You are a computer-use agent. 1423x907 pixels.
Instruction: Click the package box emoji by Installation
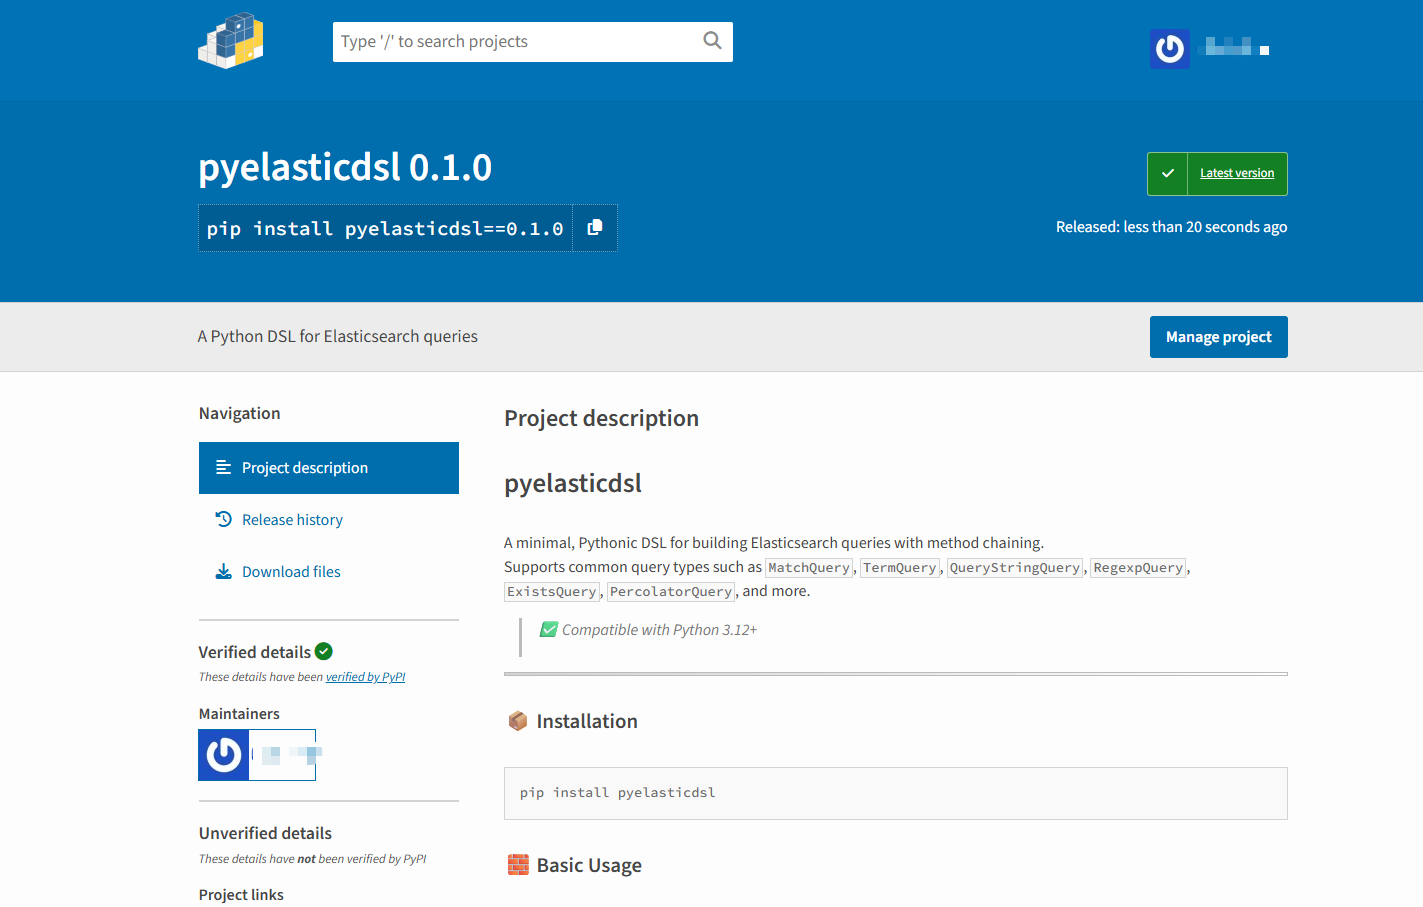pos(518,721)
